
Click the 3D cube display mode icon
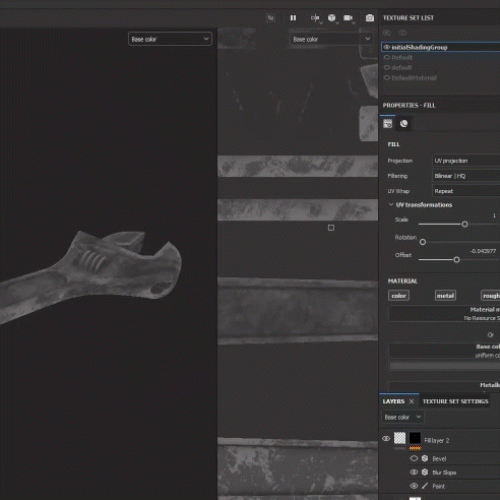tap(332, 18)
